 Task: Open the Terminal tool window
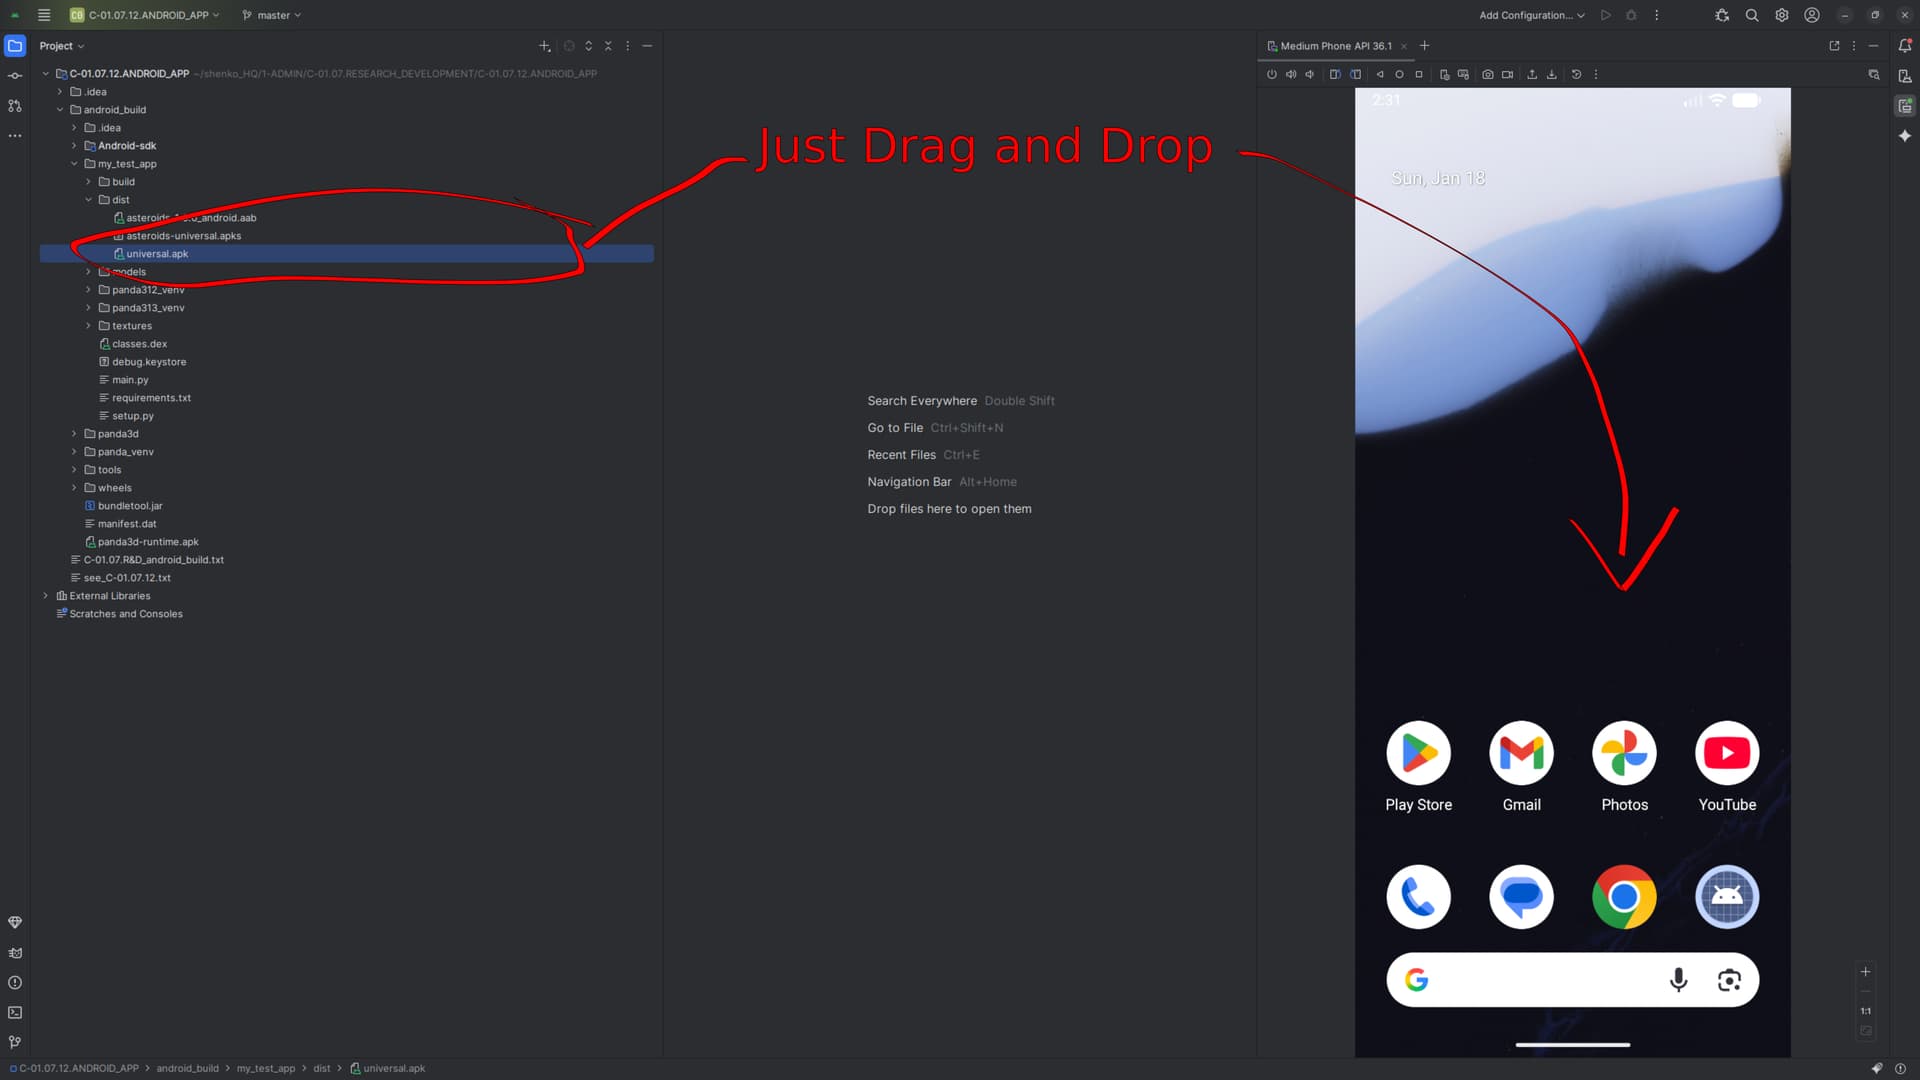15,1012
